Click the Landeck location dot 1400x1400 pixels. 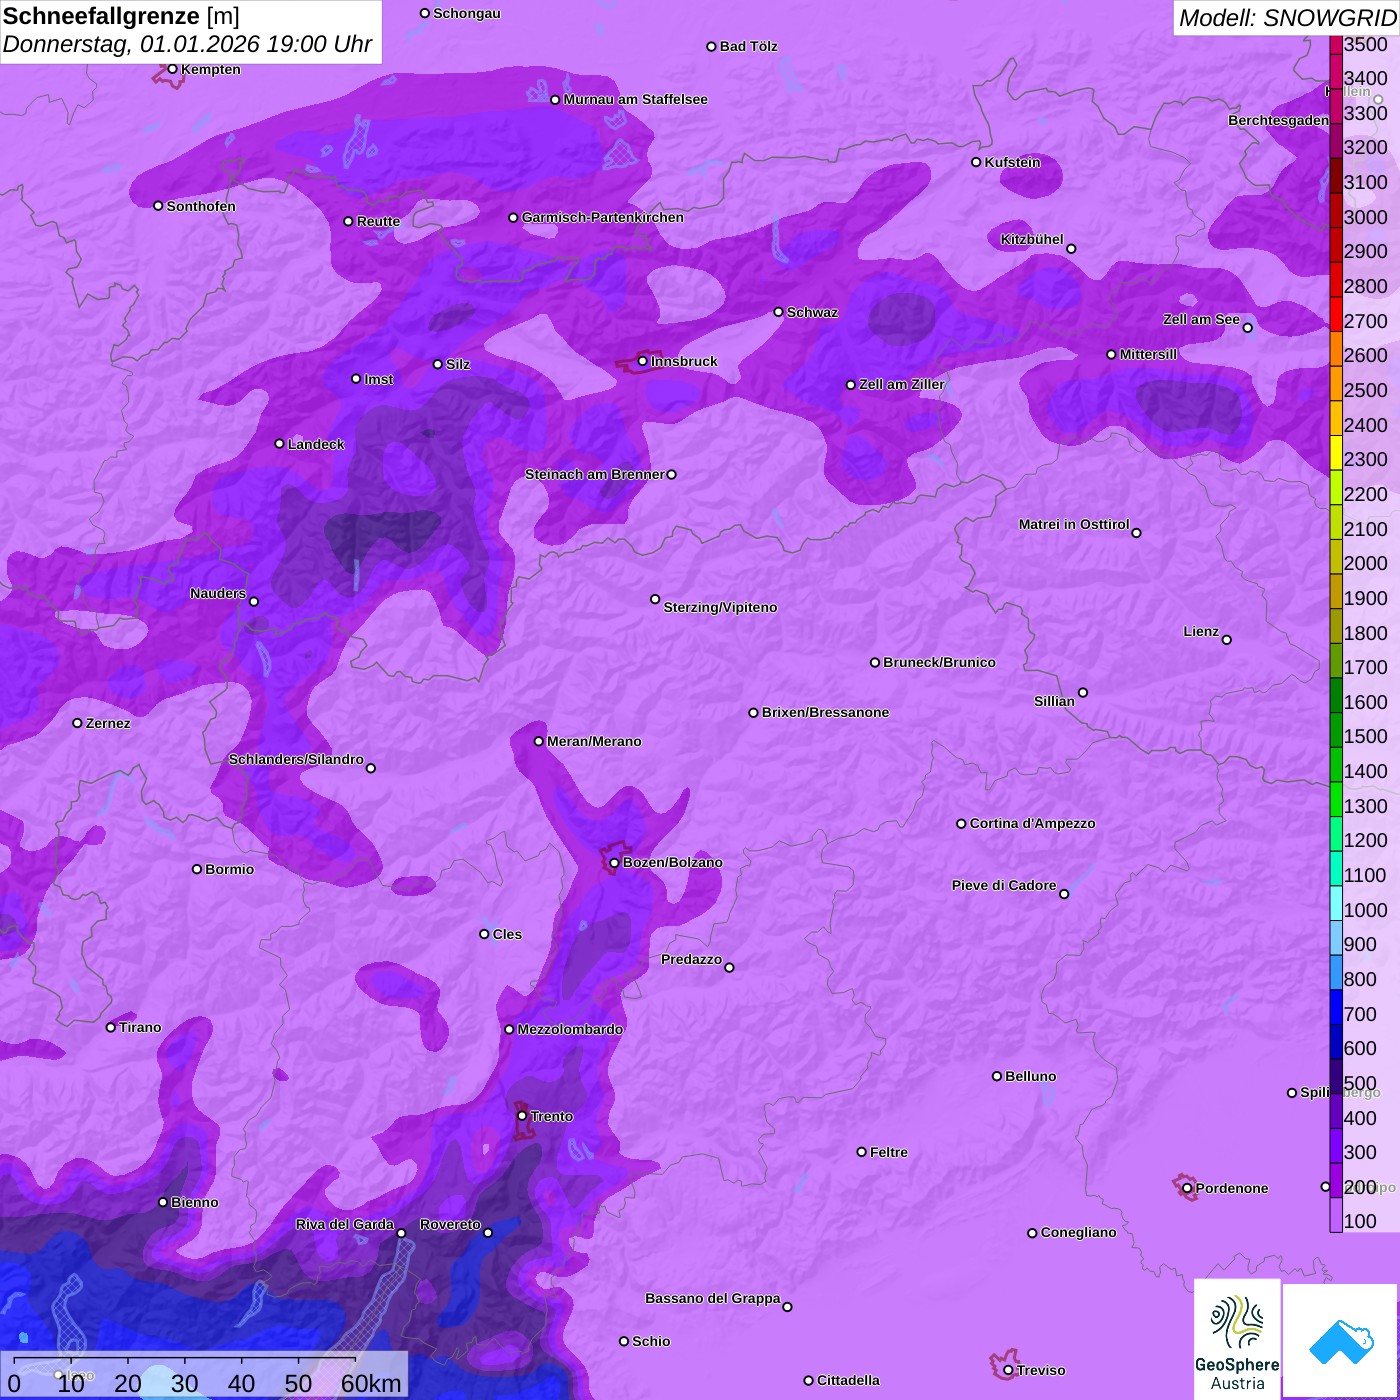pos(280,444)
